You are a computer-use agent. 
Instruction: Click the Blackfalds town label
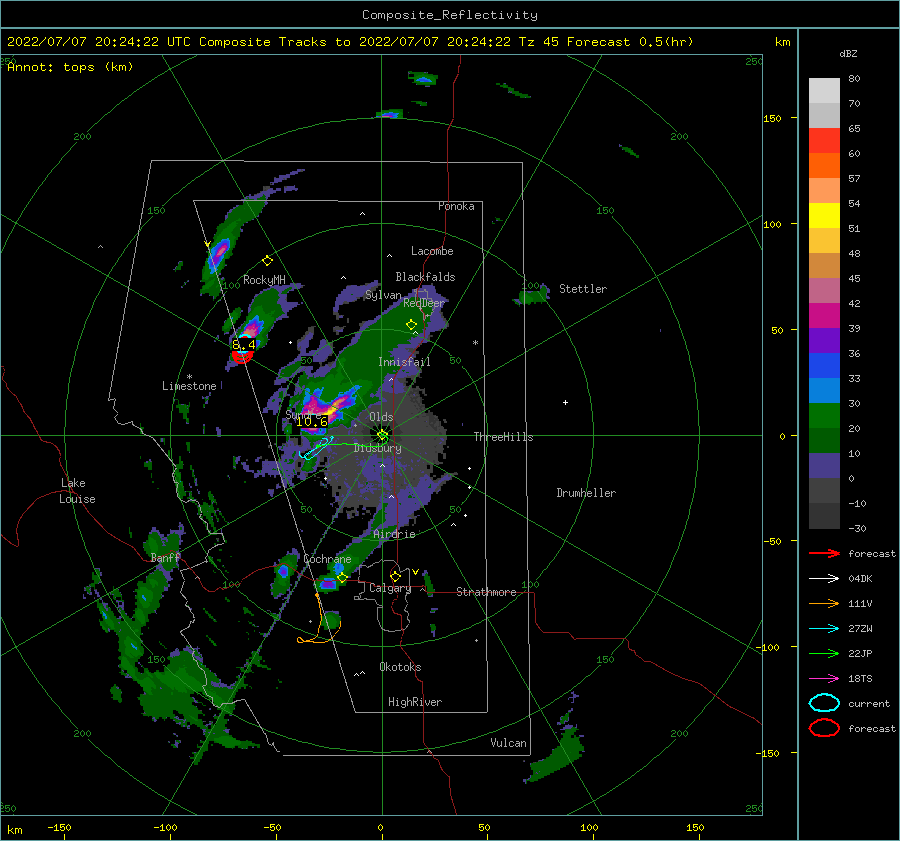[x=425, y=277]
